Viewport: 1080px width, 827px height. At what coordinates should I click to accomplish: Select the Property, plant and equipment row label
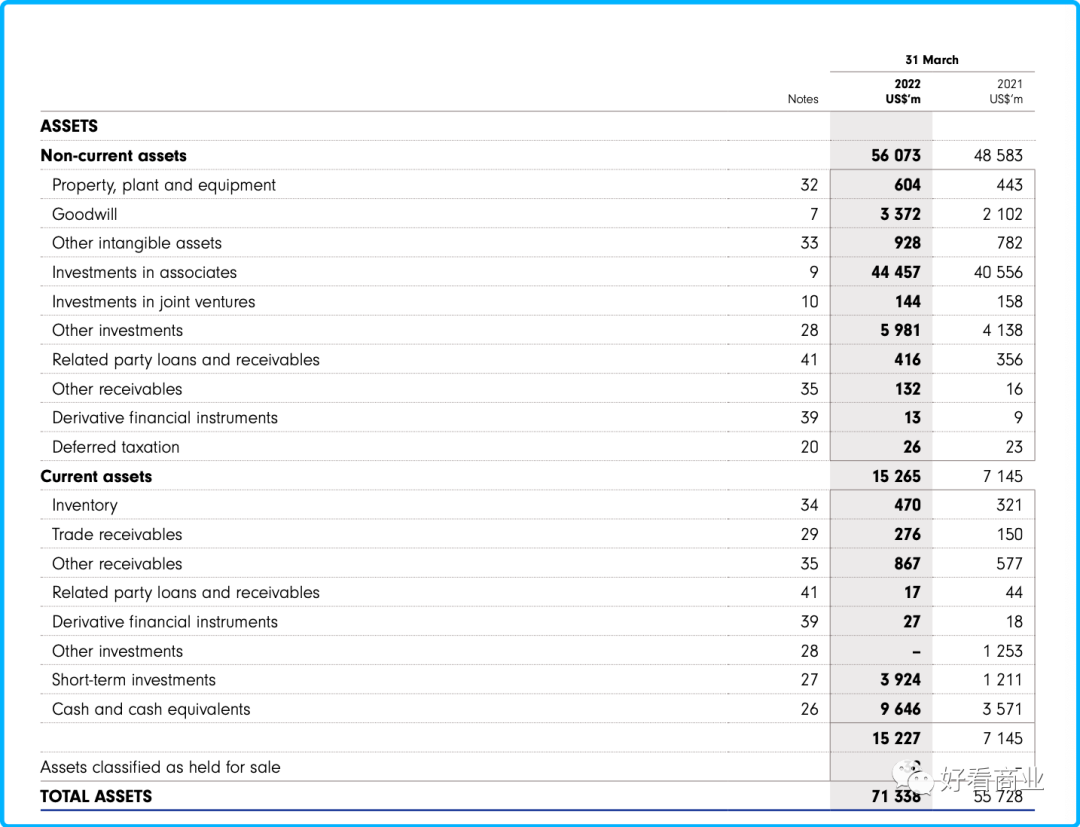[164, 185]
